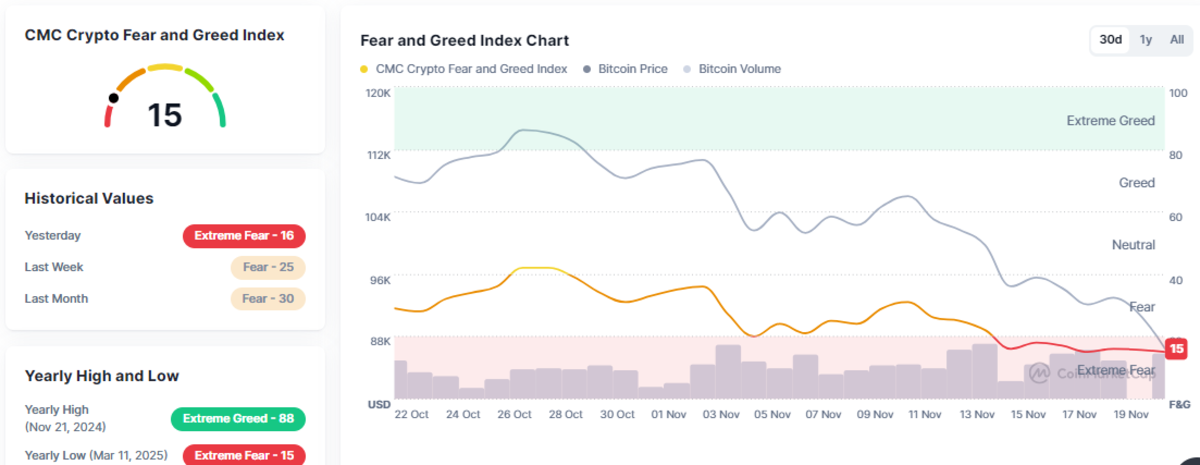Image resolution: width=1200 pixels, height=465 pixels.
Task: Click the Fear - 30 Last Month badge
Action: point(267,298)
